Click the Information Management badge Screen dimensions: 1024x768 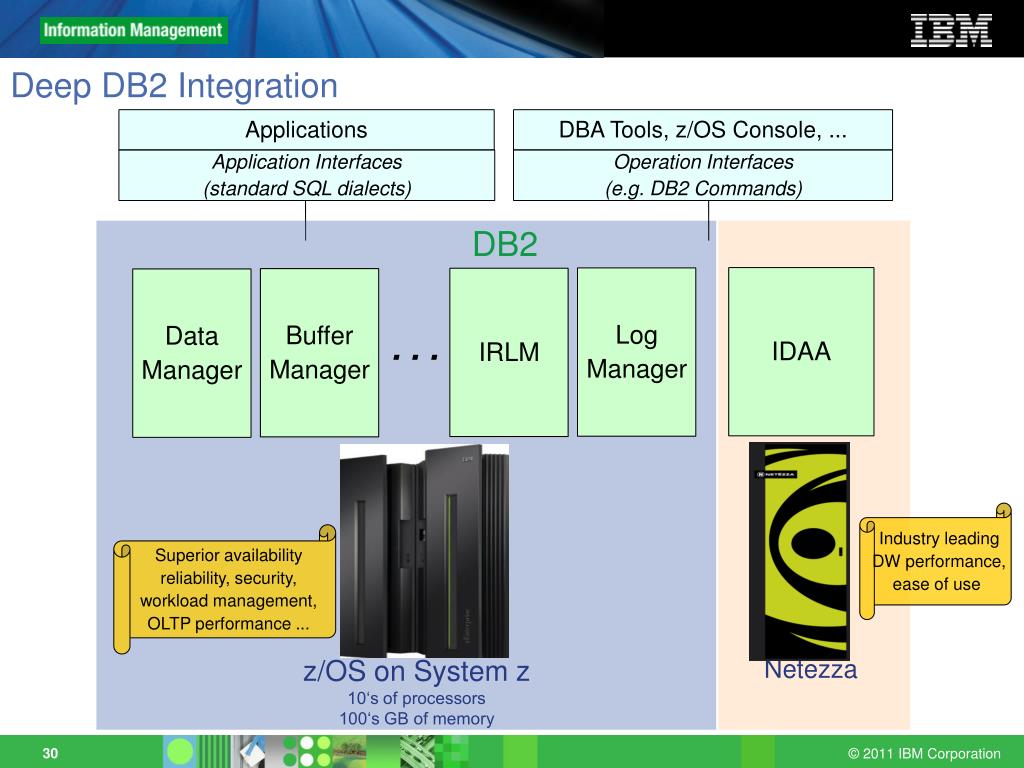tap(133, 30)
